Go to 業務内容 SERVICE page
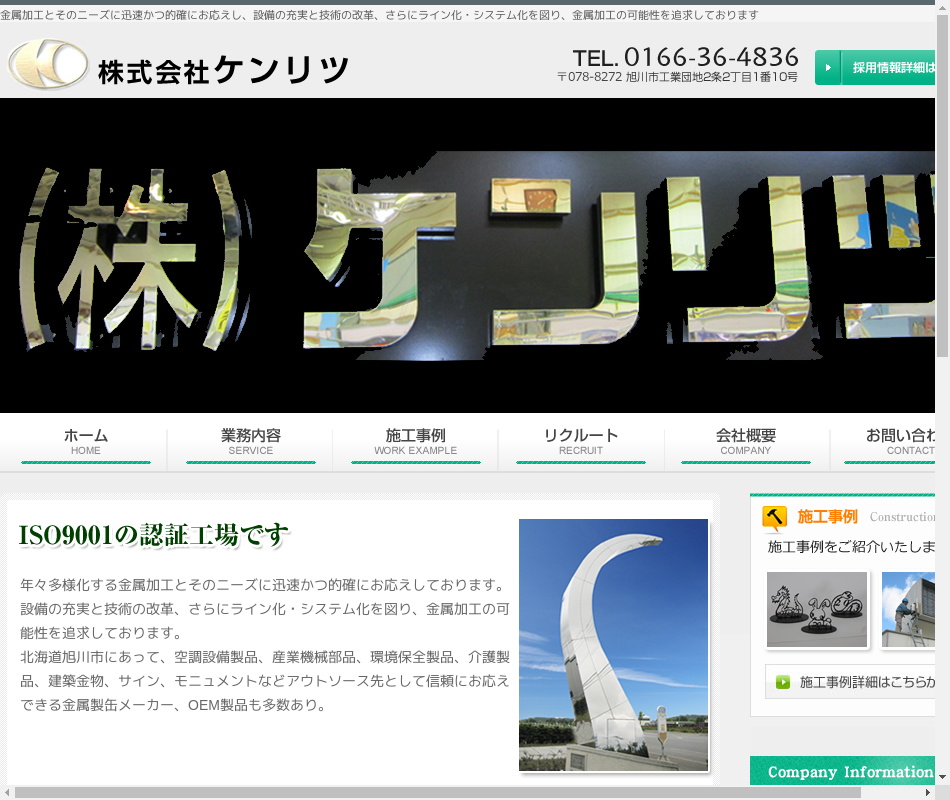Screen dimensions: 950x800 tap(251, 442)
